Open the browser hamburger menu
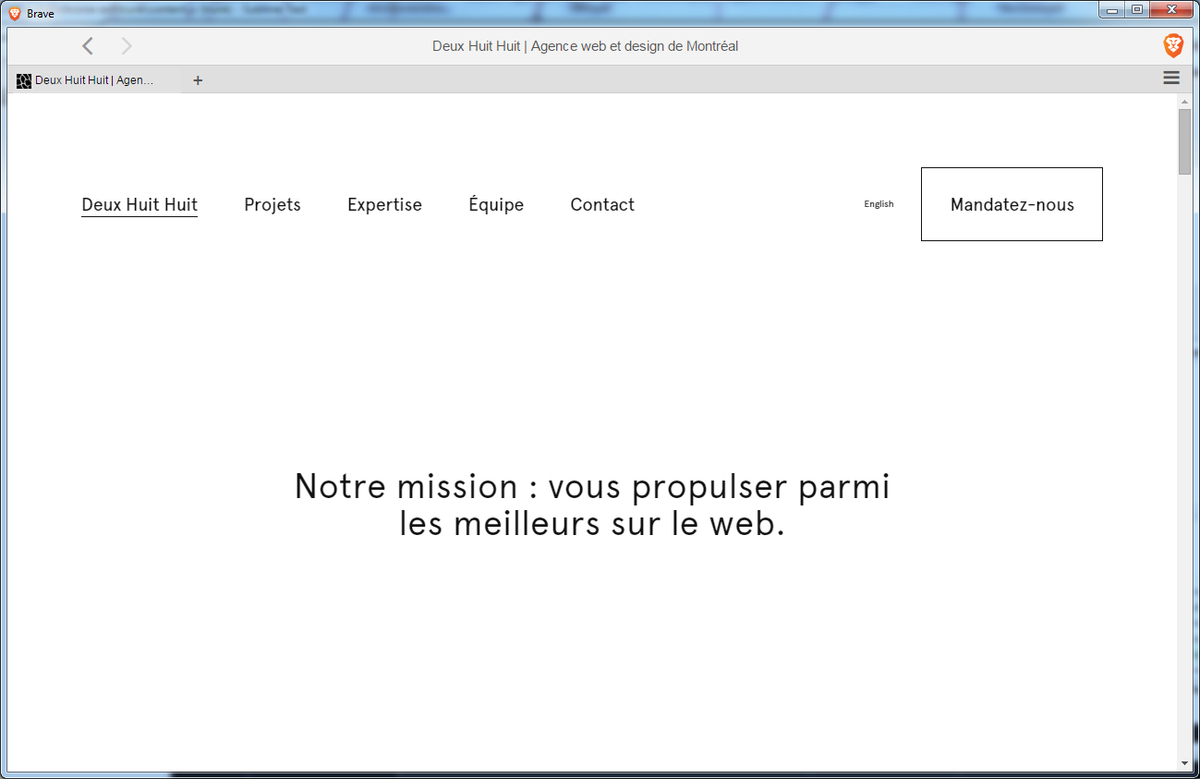Image resolution: width=1200 pixels, height=779 pixels. tap(1170, 77)
